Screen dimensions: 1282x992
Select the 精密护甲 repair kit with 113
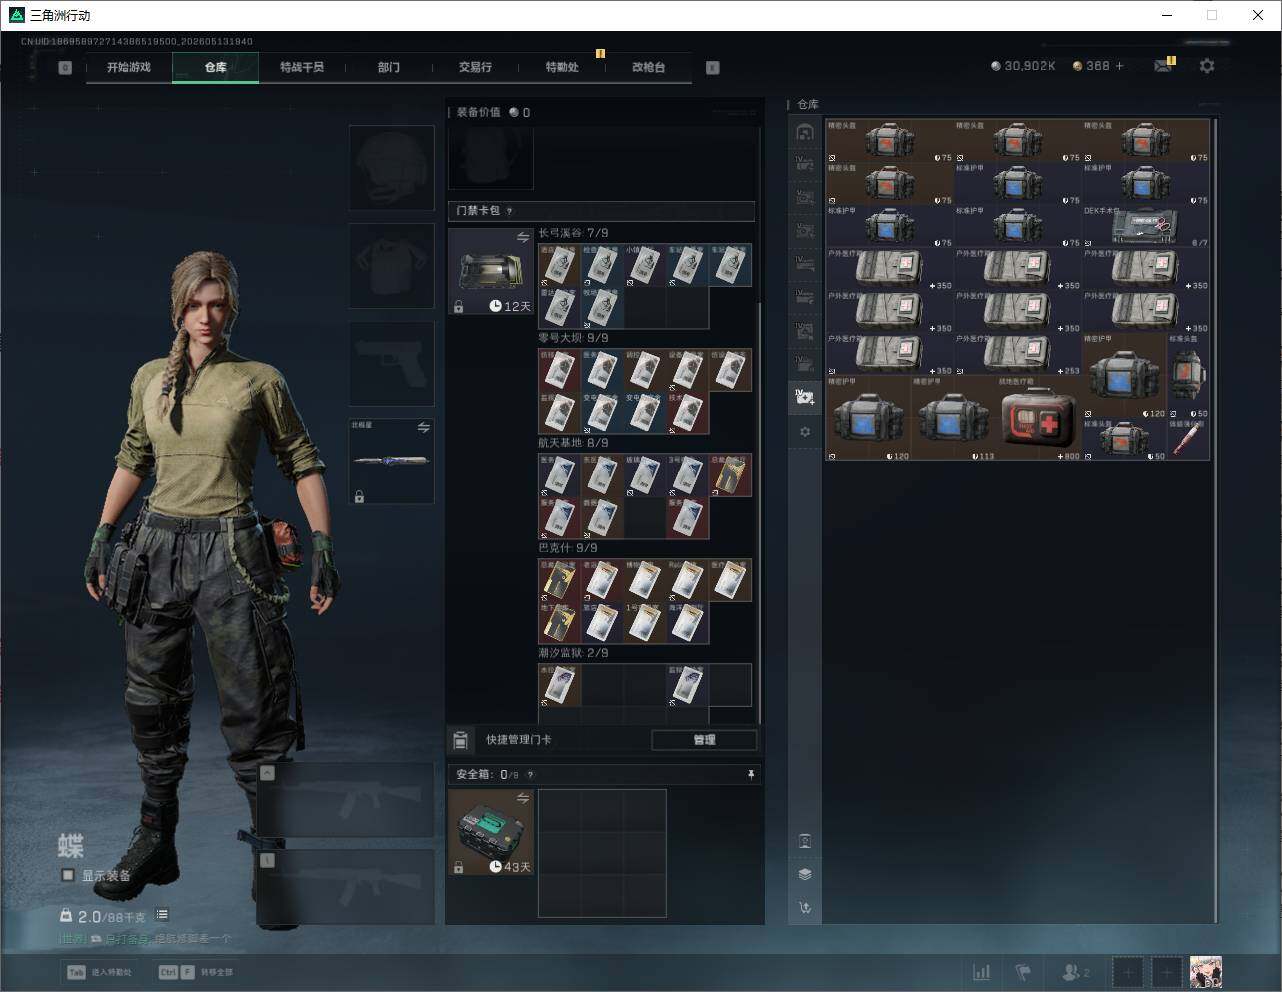[954, 418]
